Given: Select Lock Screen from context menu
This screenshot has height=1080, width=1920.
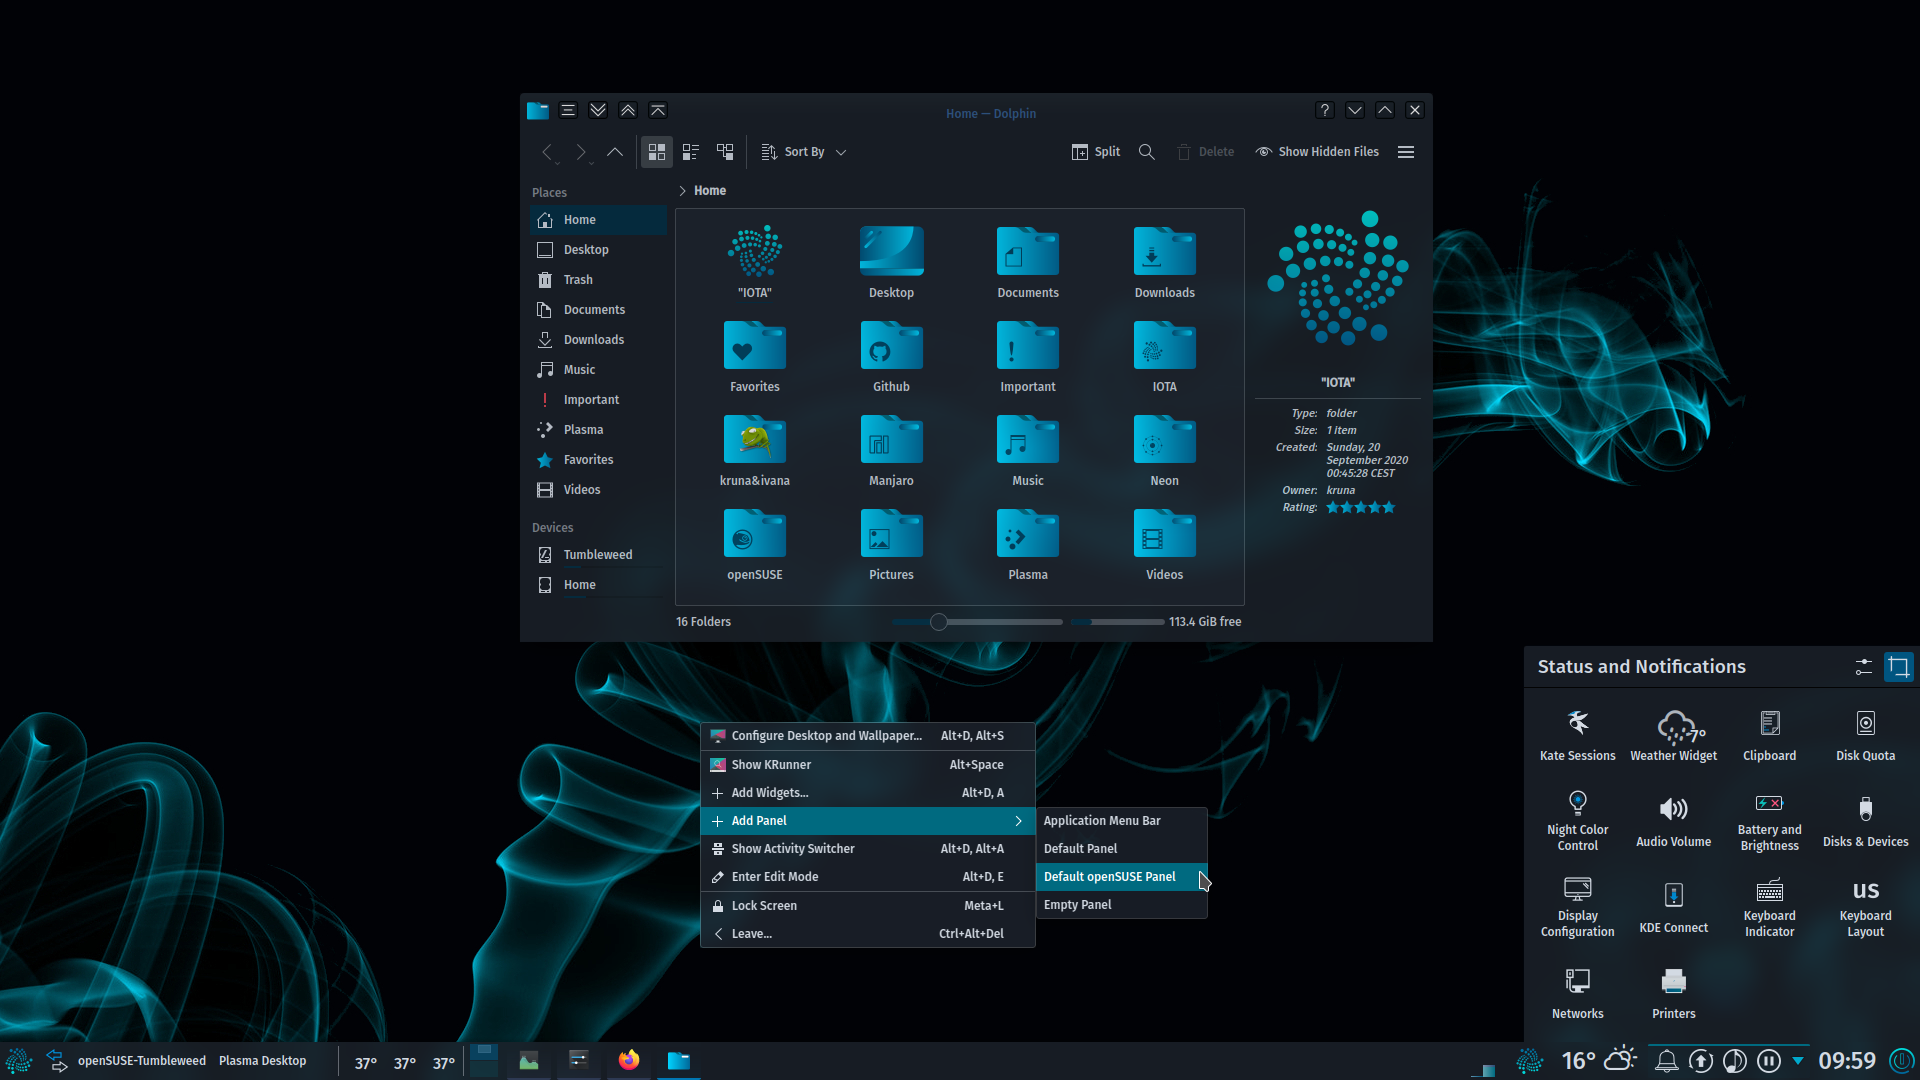Looking at the screenshot, I should pyautogui.click(x=867, y=906).
